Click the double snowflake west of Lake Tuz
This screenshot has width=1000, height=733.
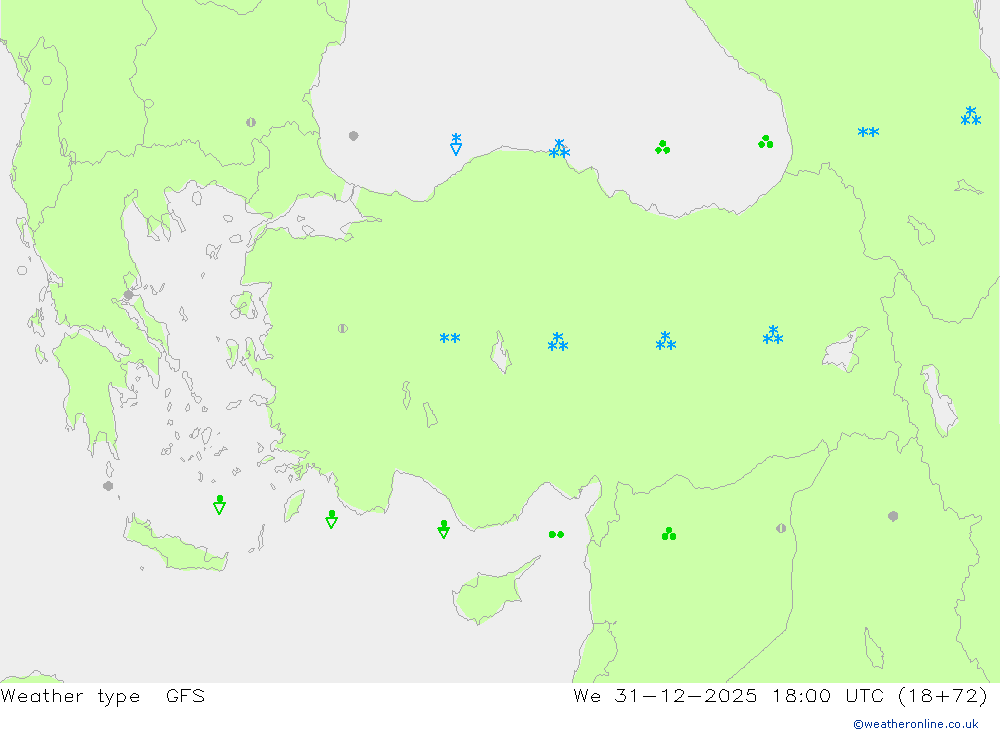[450, 338]
